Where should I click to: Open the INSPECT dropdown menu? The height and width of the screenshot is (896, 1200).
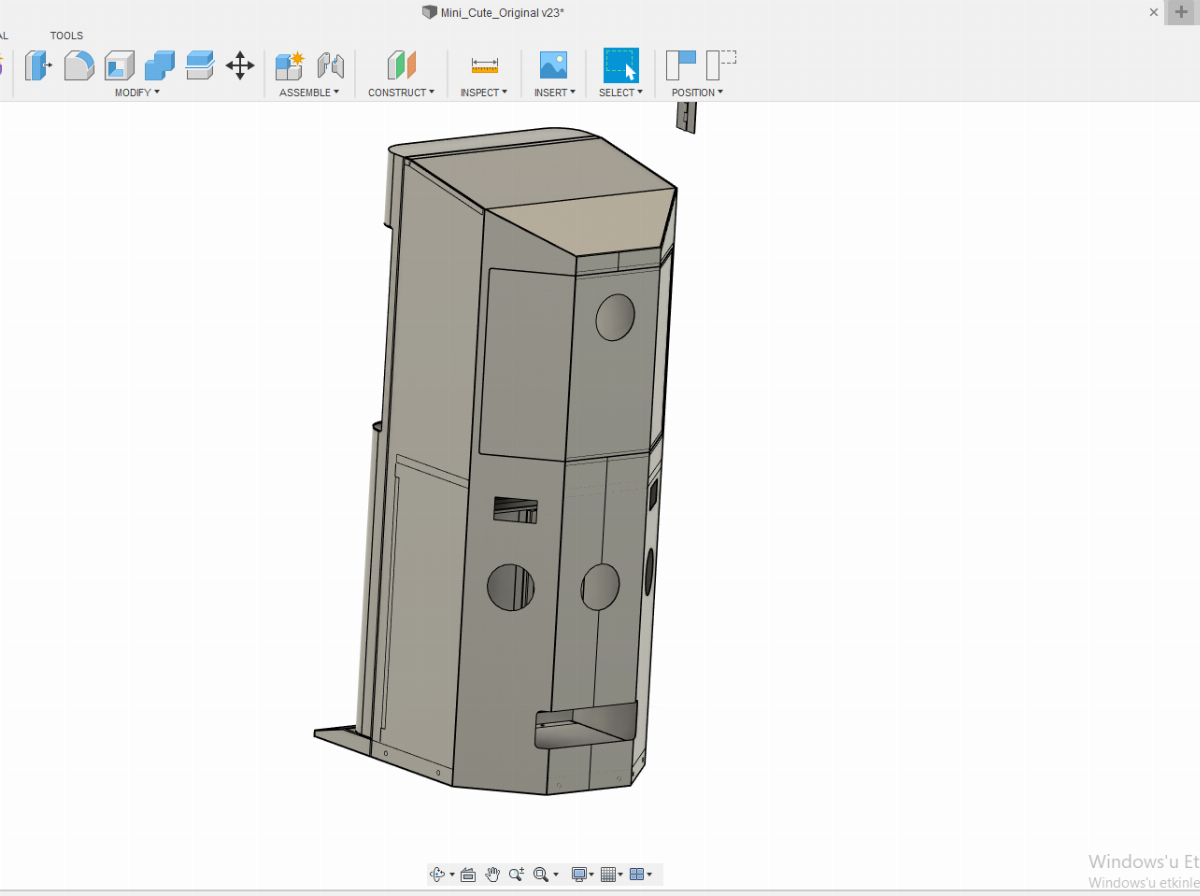click(x=484, y=92)
